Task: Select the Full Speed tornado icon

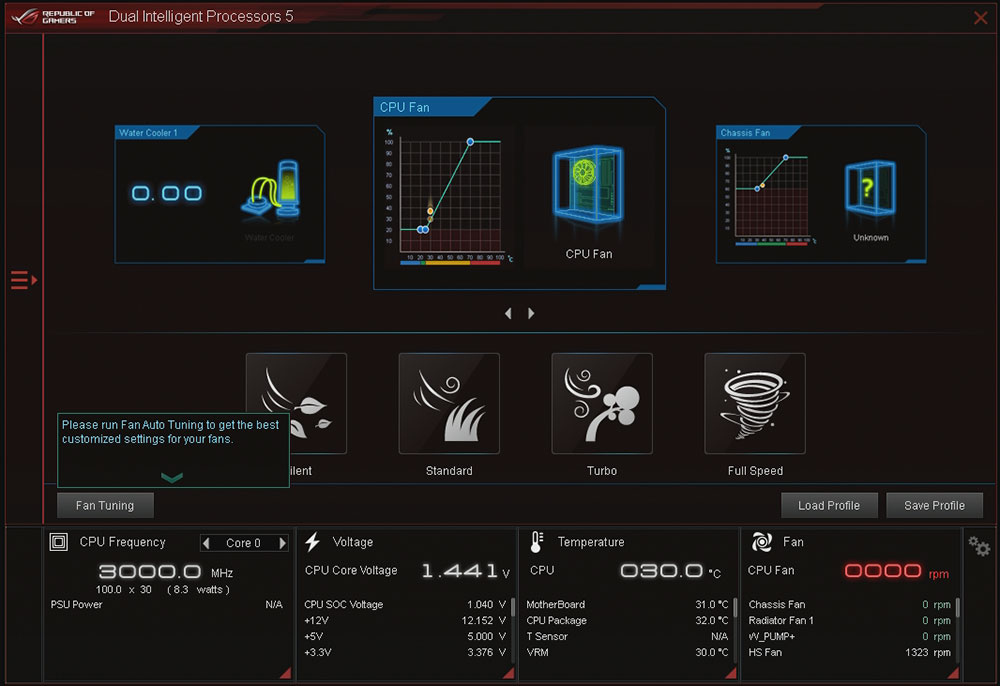Action: tap(755, 403)
